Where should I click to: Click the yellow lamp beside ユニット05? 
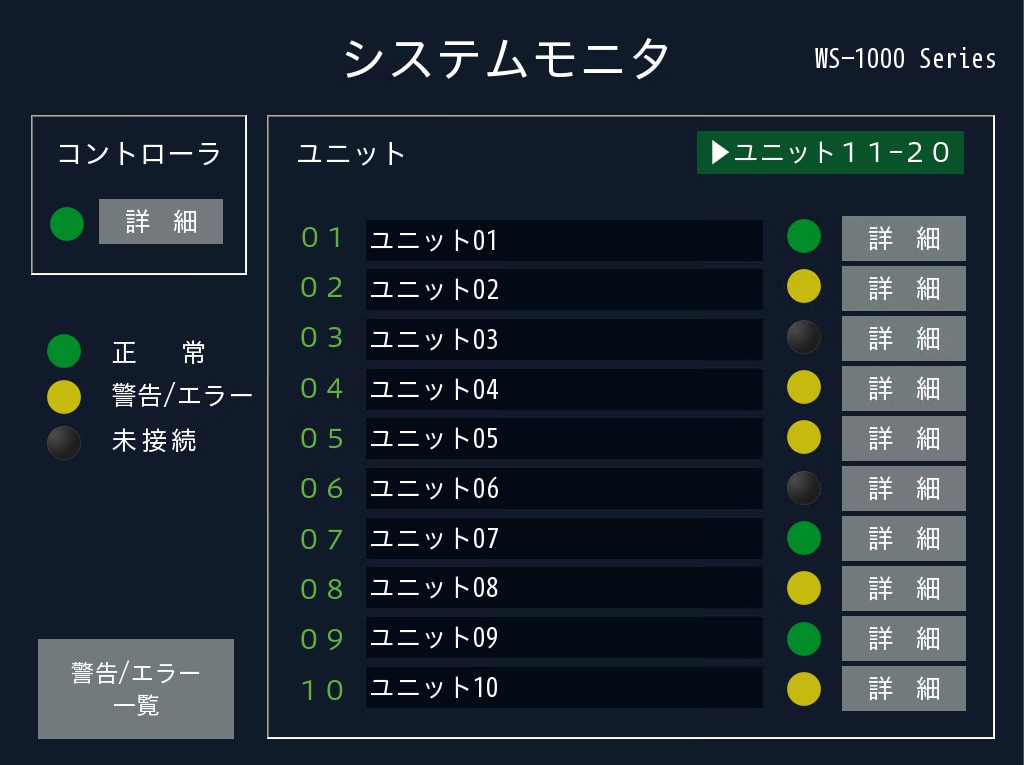[x=804, y=437]
